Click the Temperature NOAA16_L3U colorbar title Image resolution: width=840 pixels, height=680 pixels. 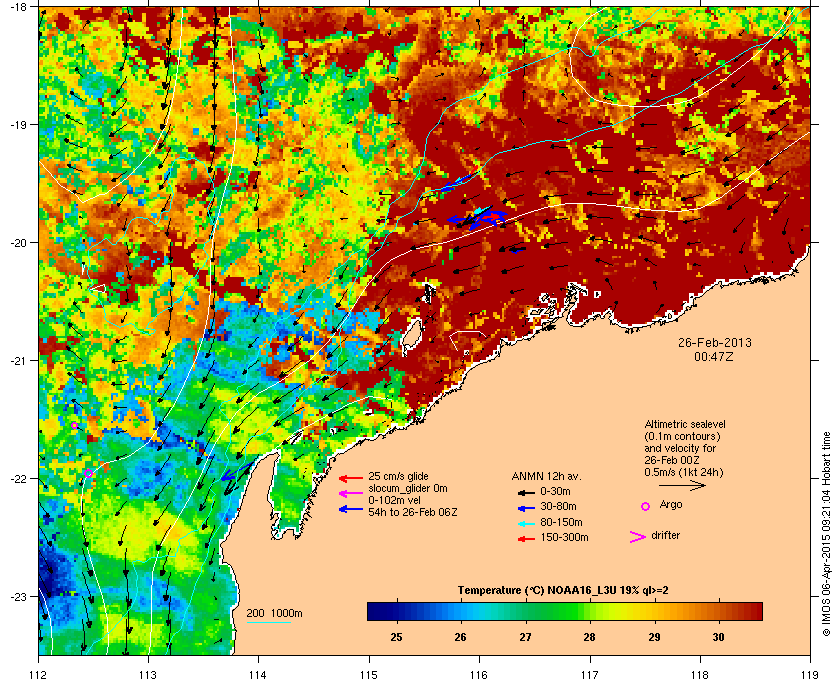click(x=562, y=591)
